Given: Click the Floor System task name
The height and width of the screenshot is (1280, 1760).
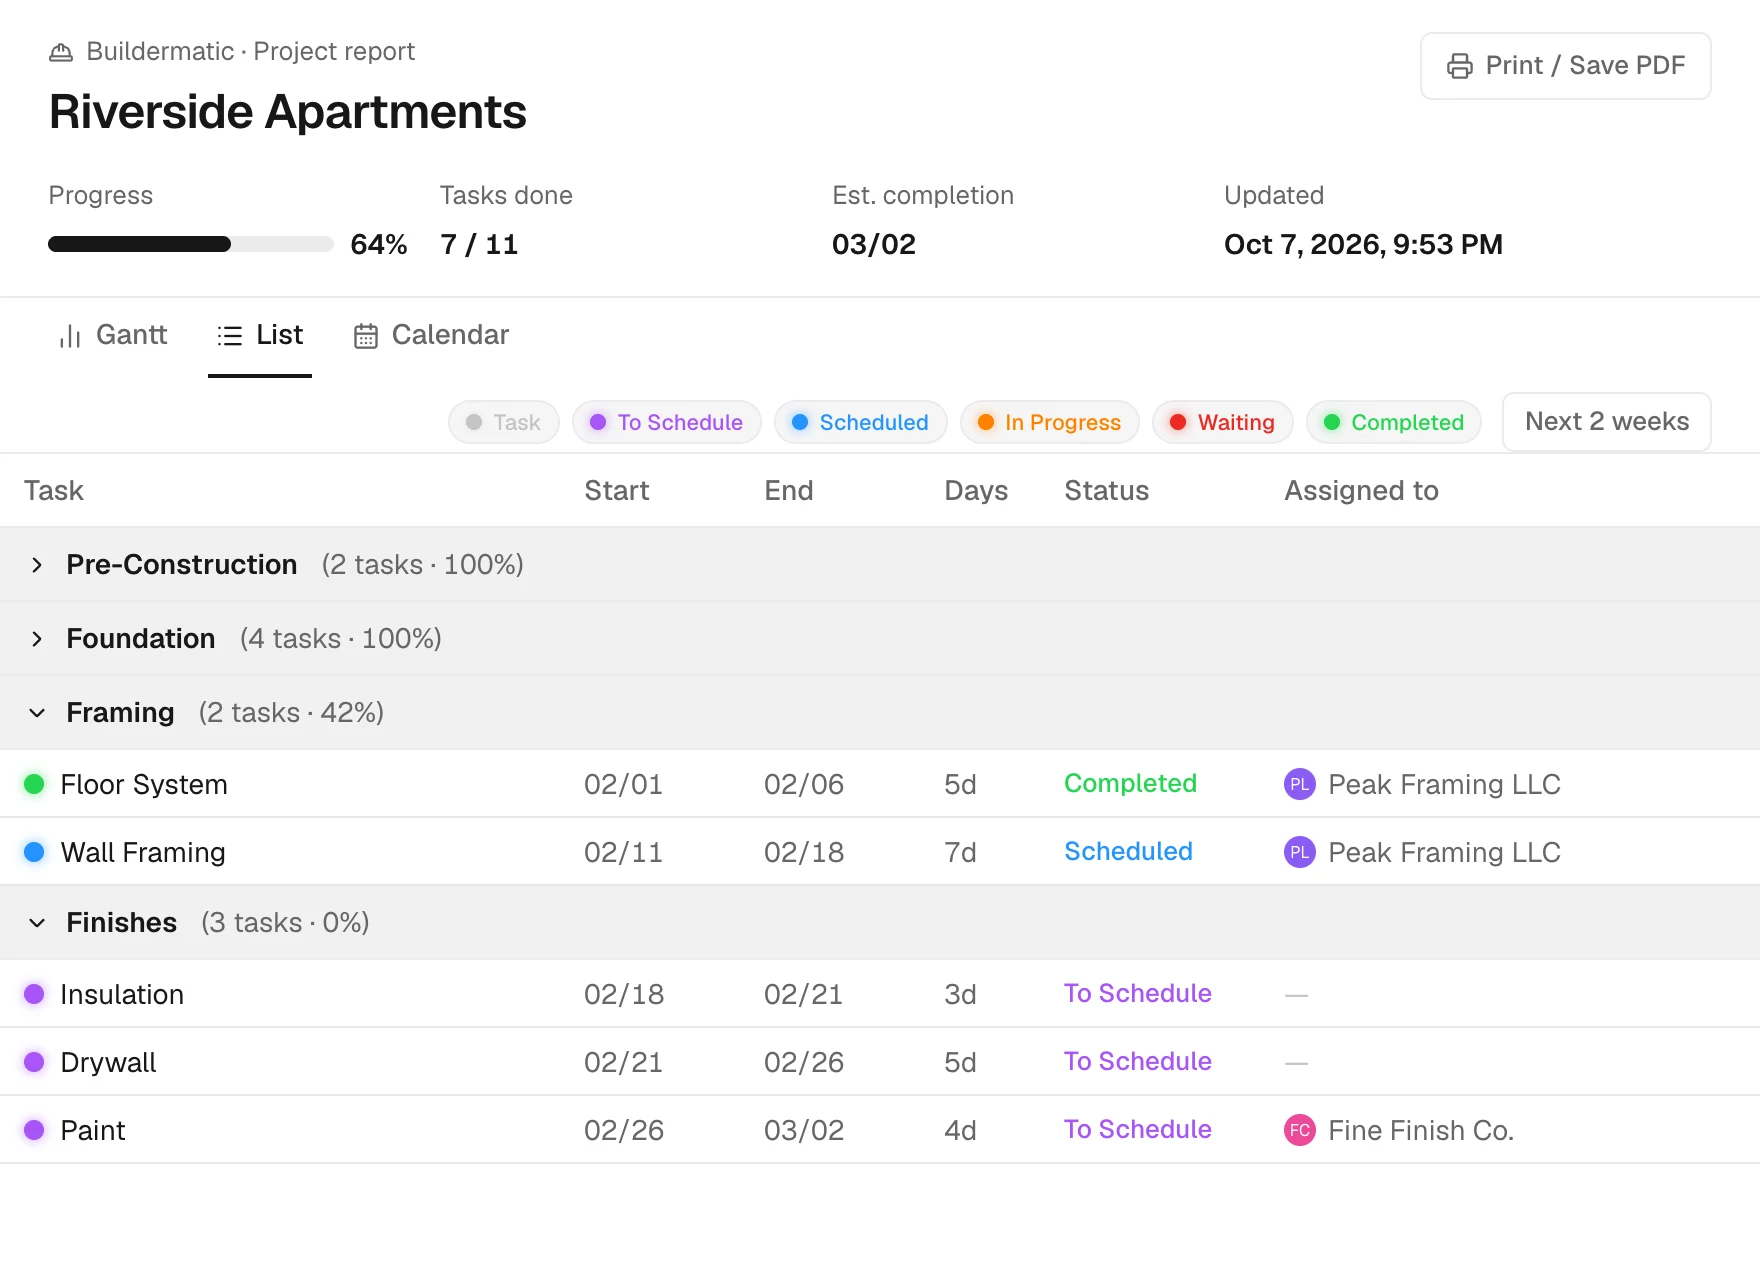Looking at the screenshot, I should [x=144, y=785].
